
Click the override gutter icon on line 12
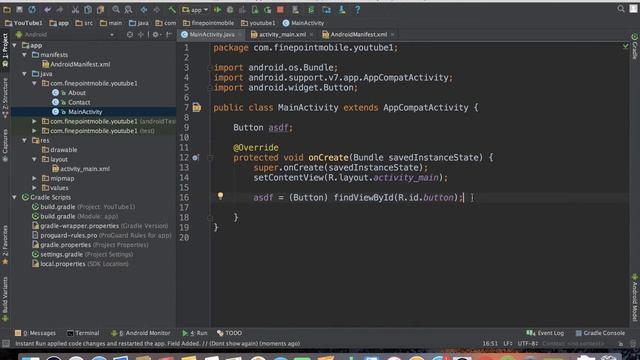point(196,158)
